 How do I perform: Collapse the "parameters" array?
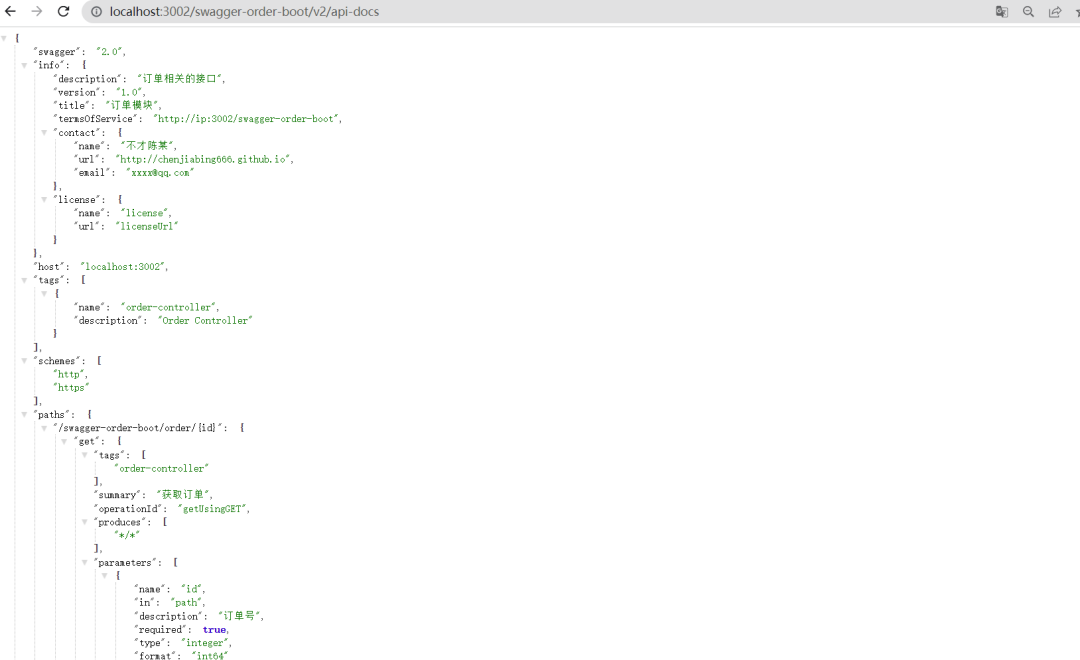[x=85, y=563]
